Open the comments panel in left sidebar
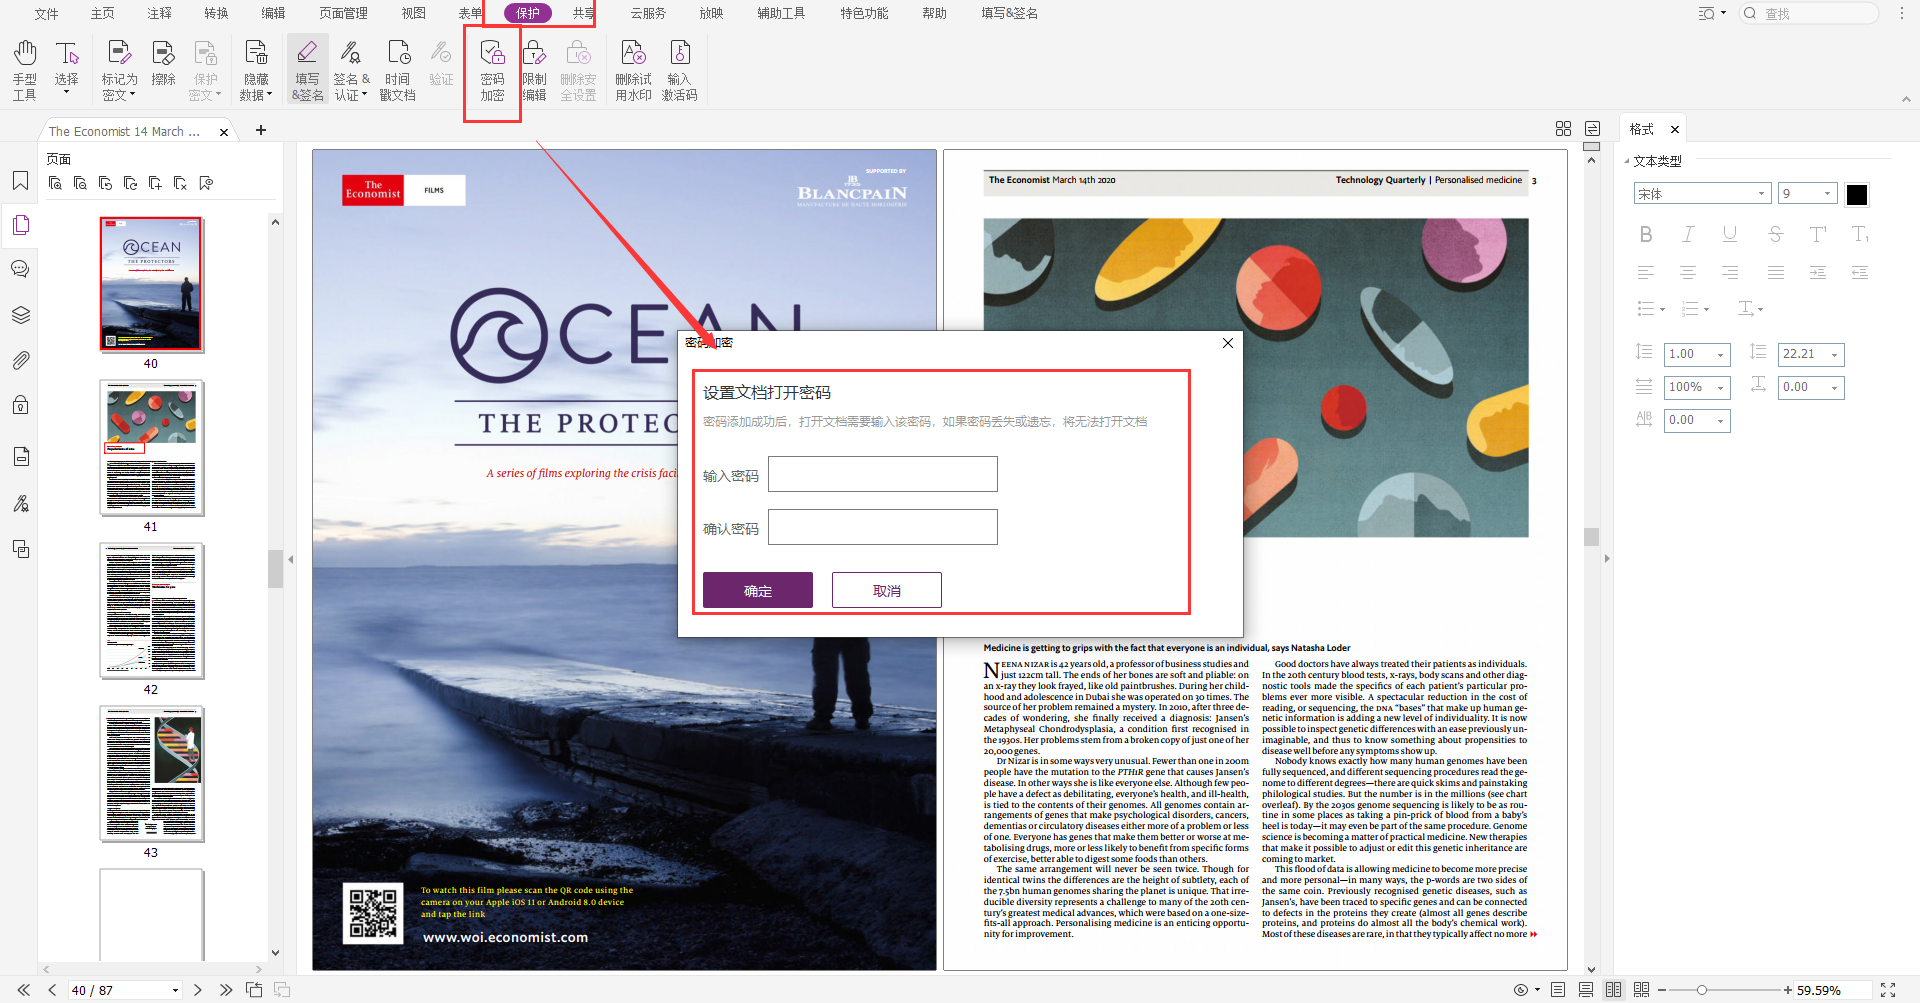Screen dimensions: 1920x1003 click(20, 269)
